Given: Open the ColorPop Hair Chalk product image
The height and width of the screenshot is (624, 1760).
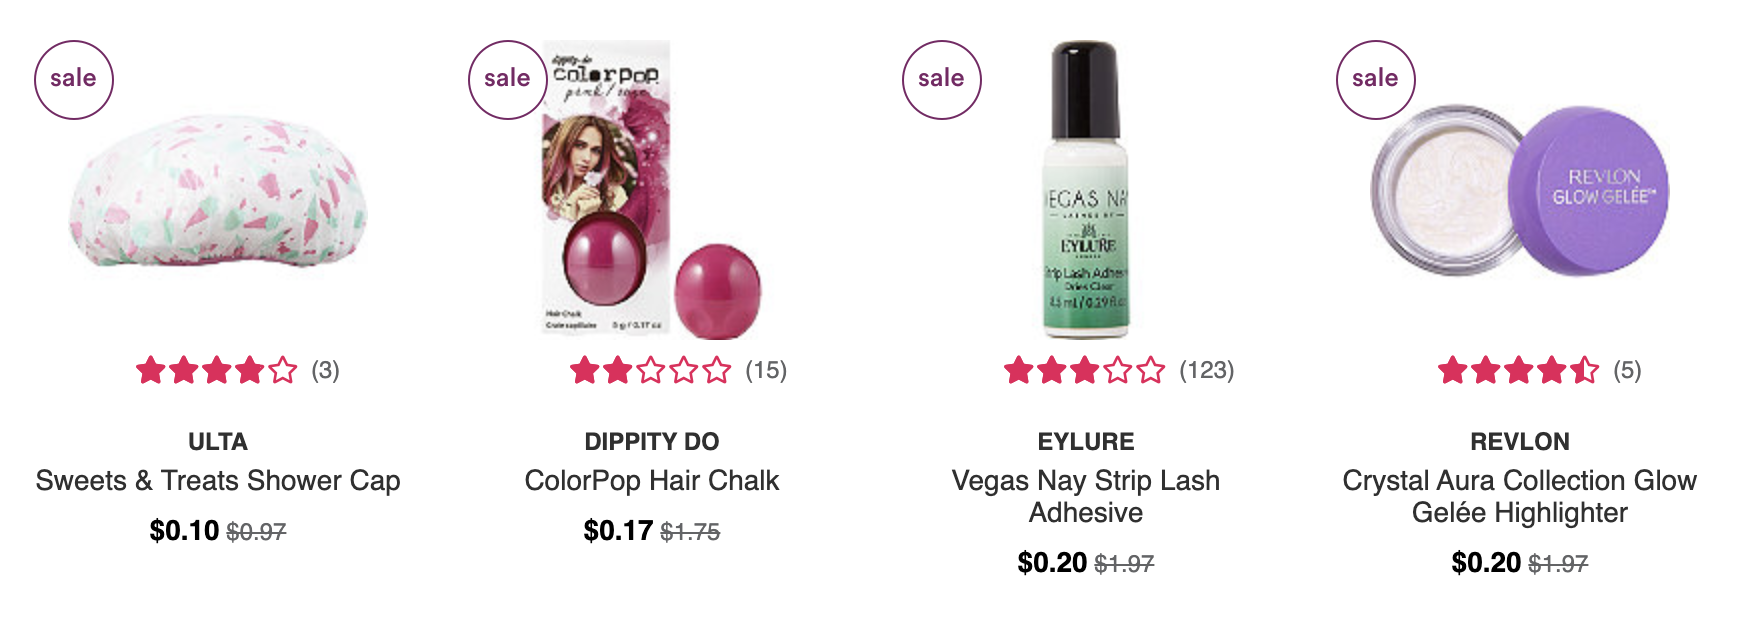Looking at the screenshot, I should (652, 190).
